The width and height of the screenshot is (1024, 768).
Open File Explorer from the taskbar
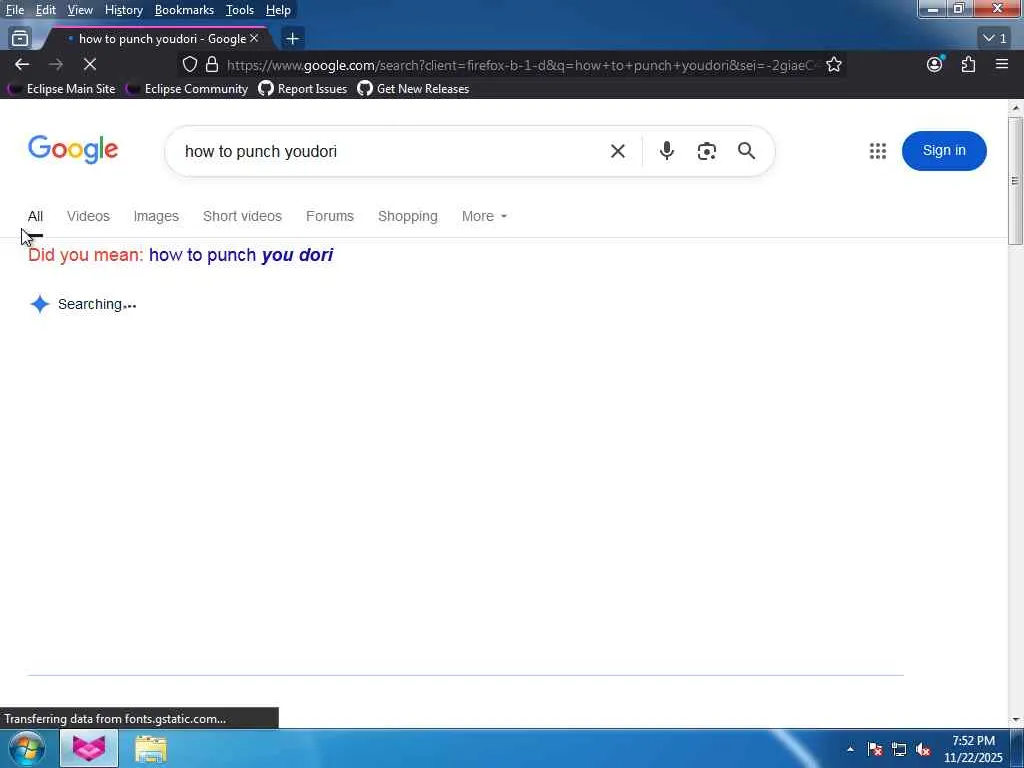coord(151,749)
